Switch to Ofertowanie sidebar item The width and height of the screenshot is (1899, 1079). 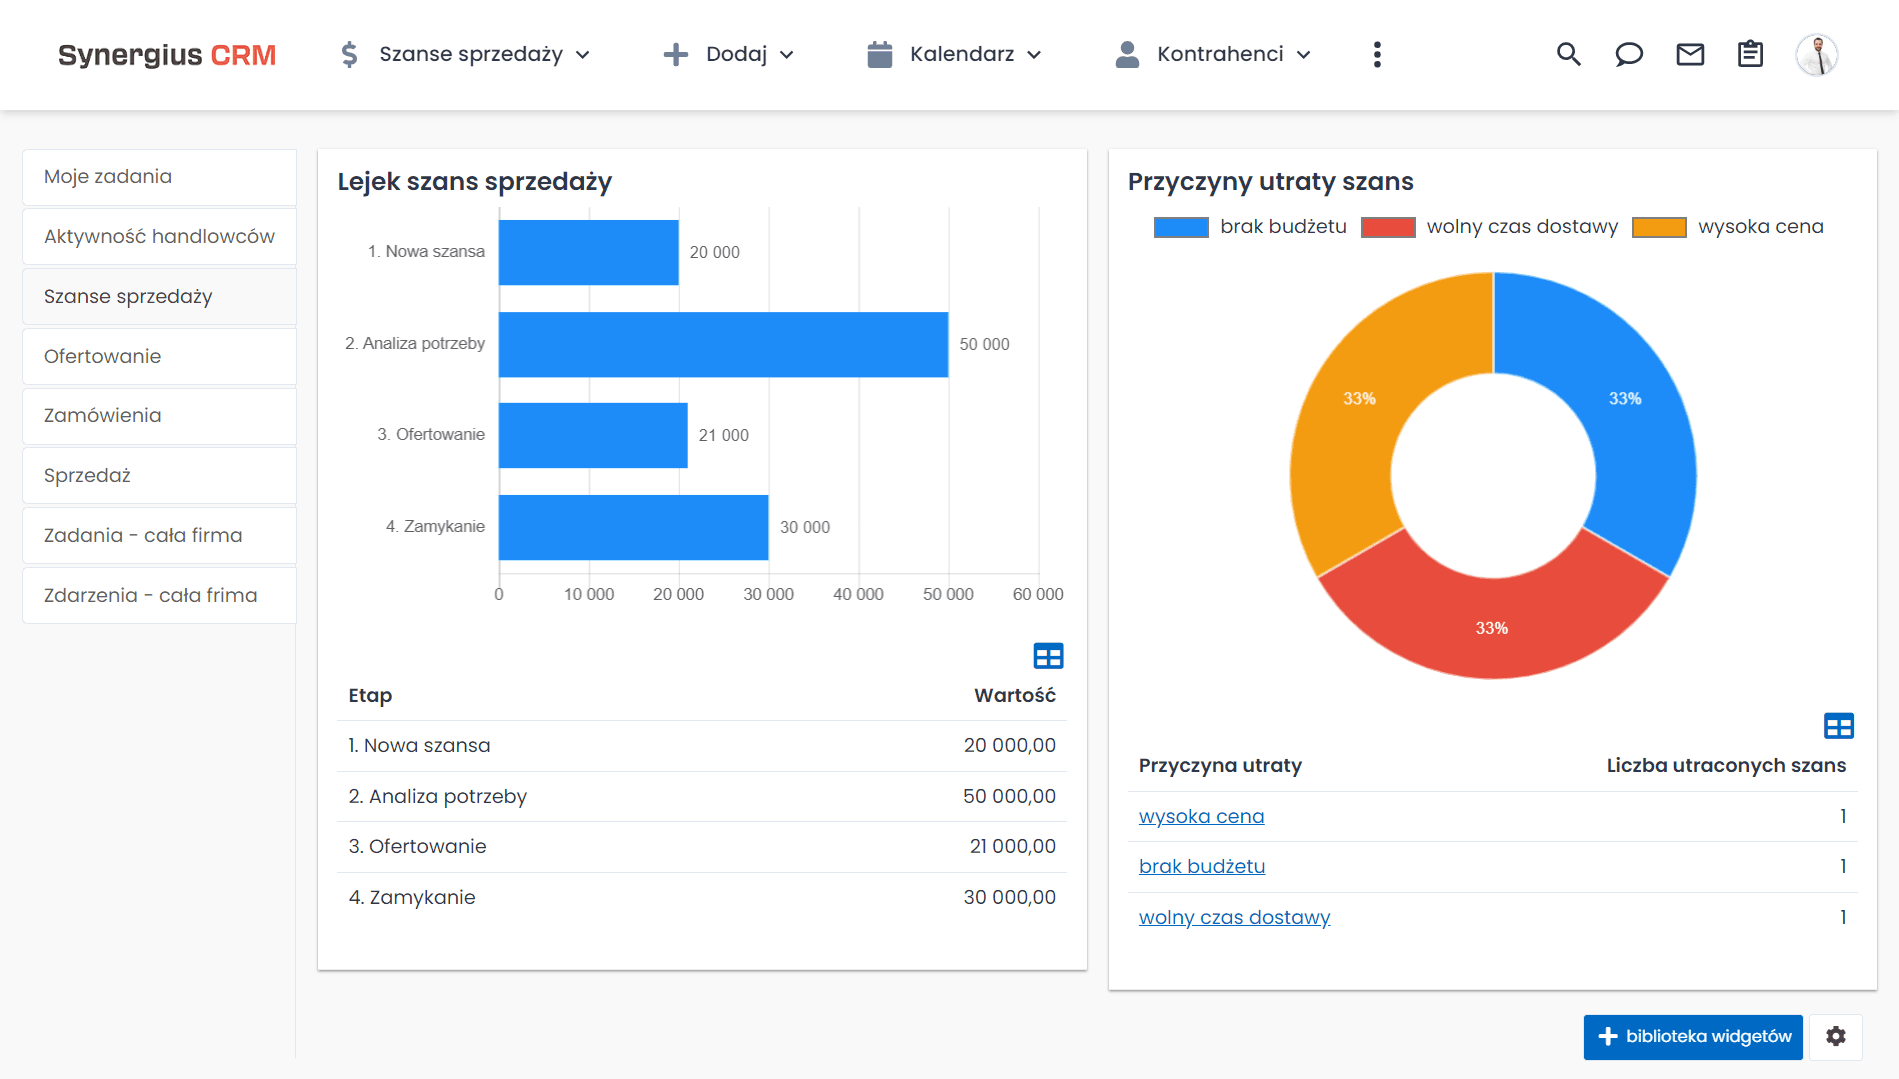[x=159, y=356]
